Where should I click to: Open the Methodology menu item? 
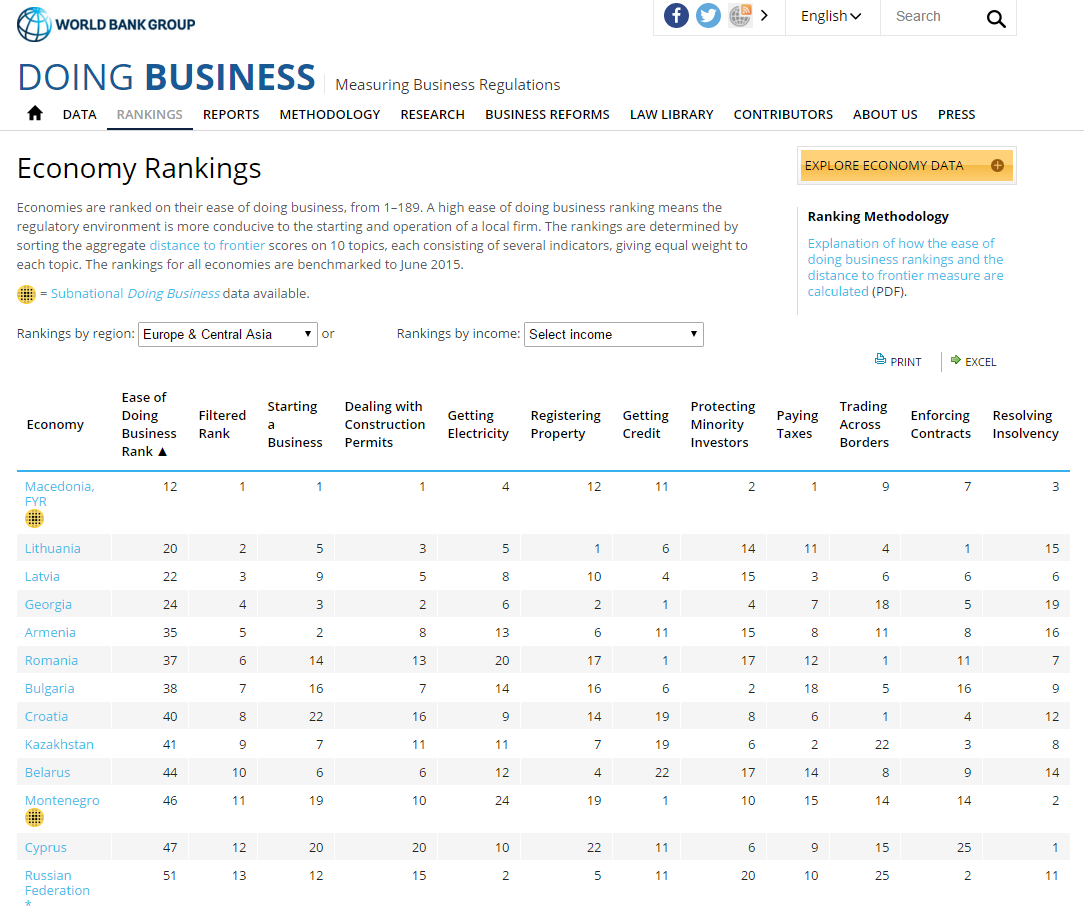(x=330, y=114)
